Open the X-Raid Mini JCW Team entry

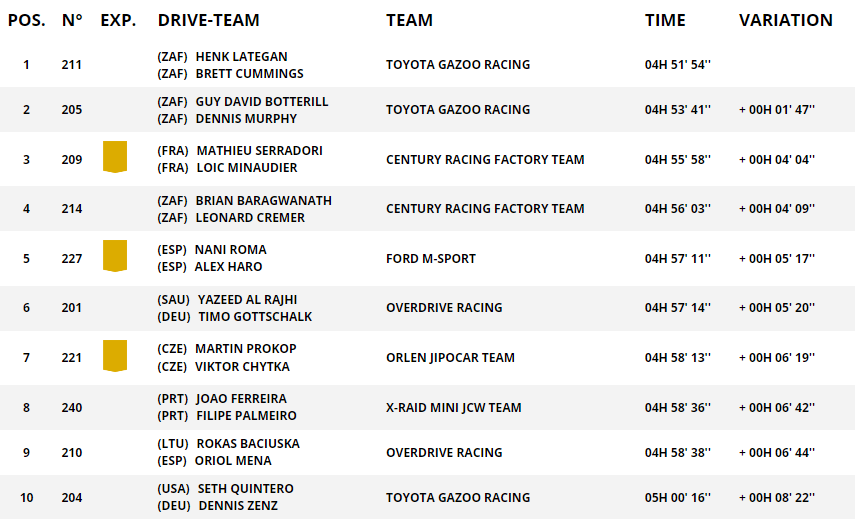pos(453,408)
